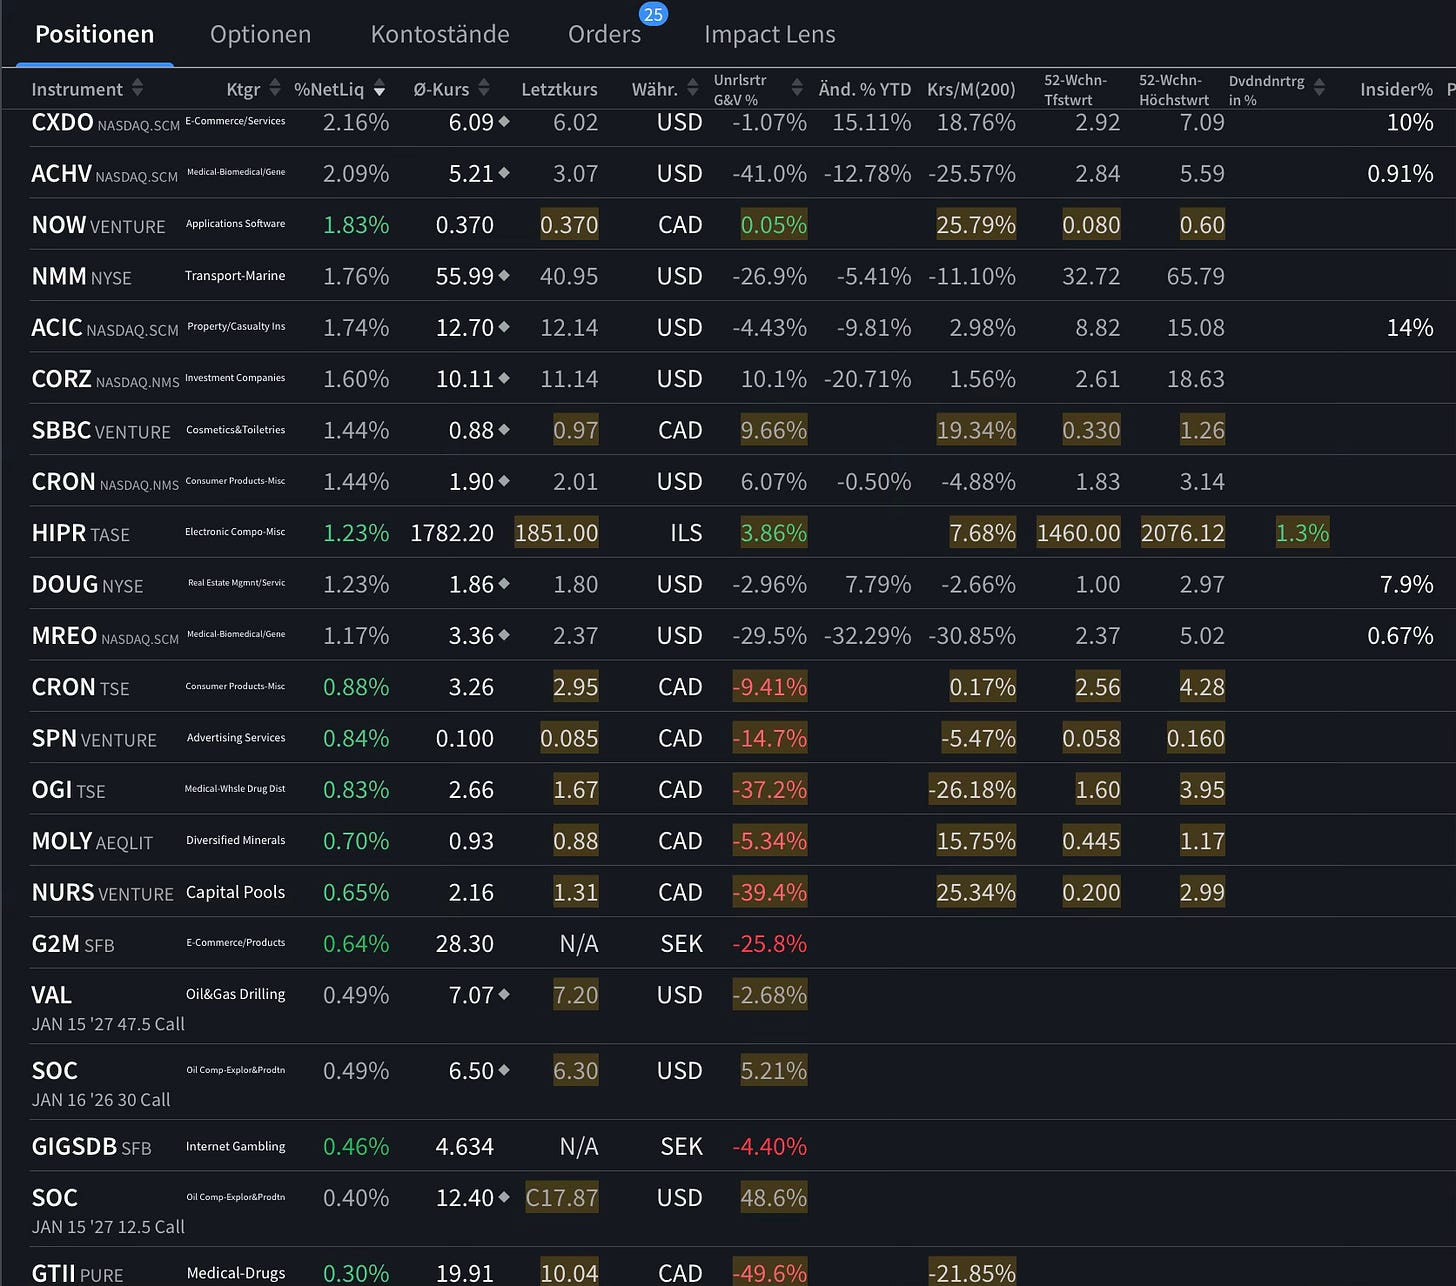
Task: Click the Capital Pools category for NURS
Action: click(235, 892)
